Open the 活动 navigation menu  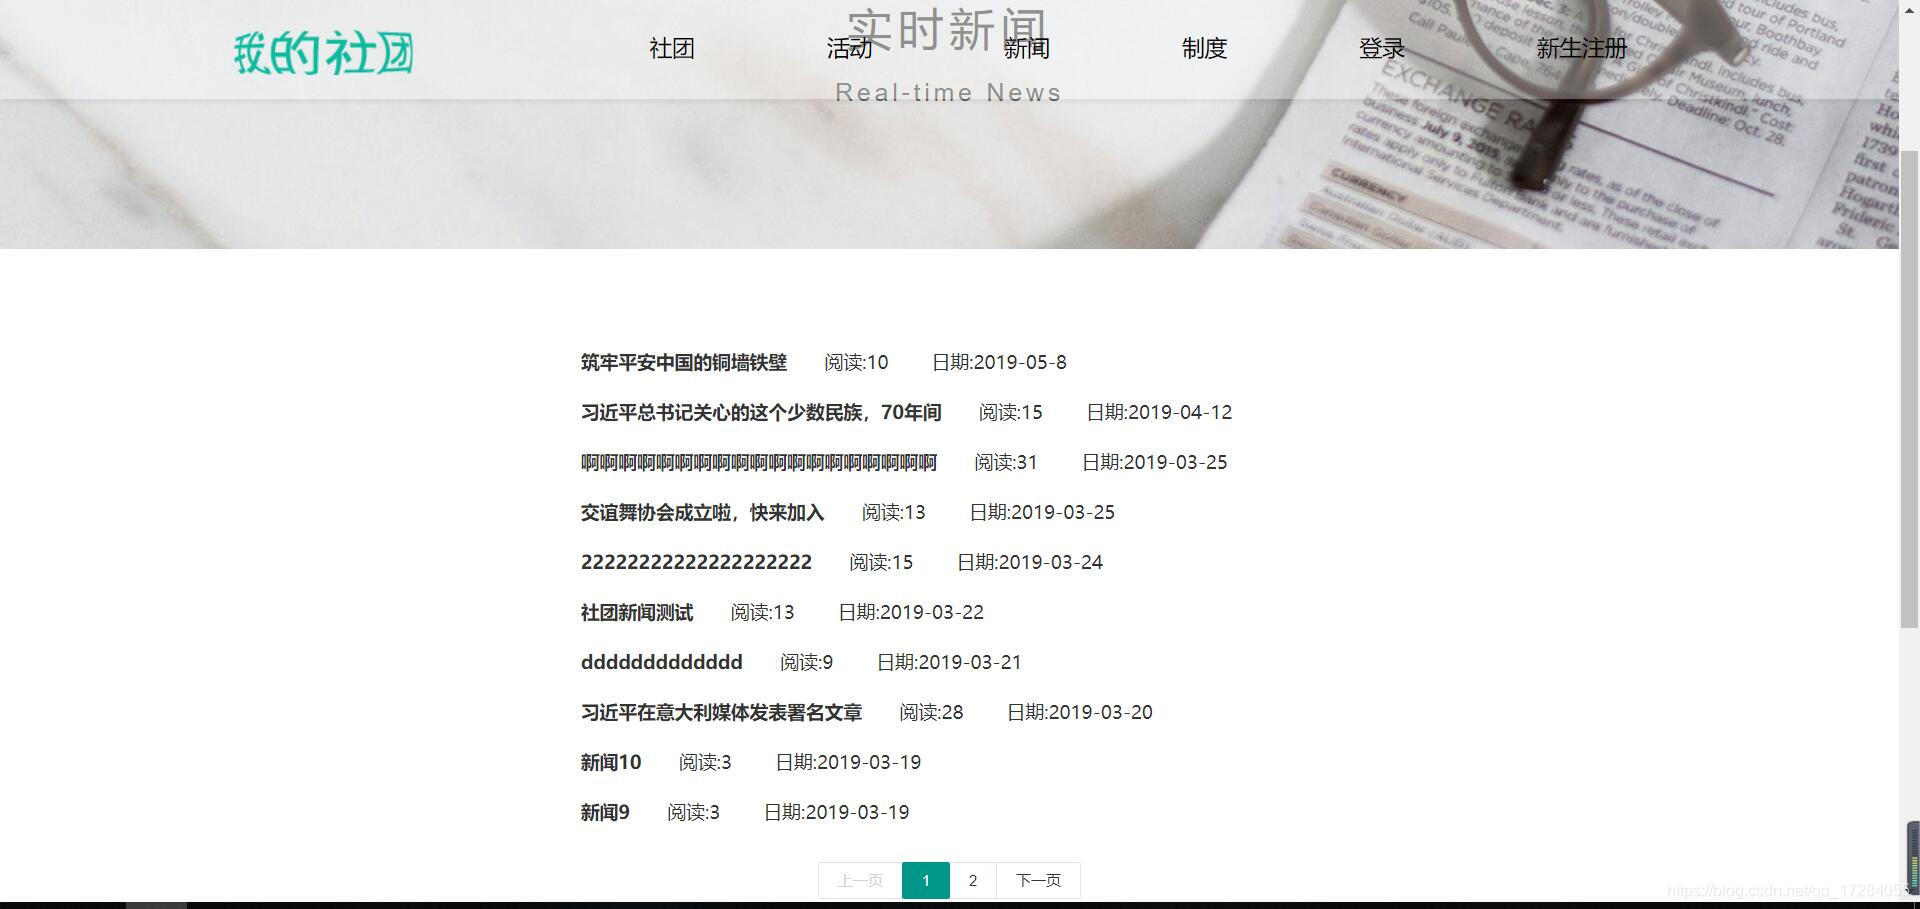click(850, 48)
